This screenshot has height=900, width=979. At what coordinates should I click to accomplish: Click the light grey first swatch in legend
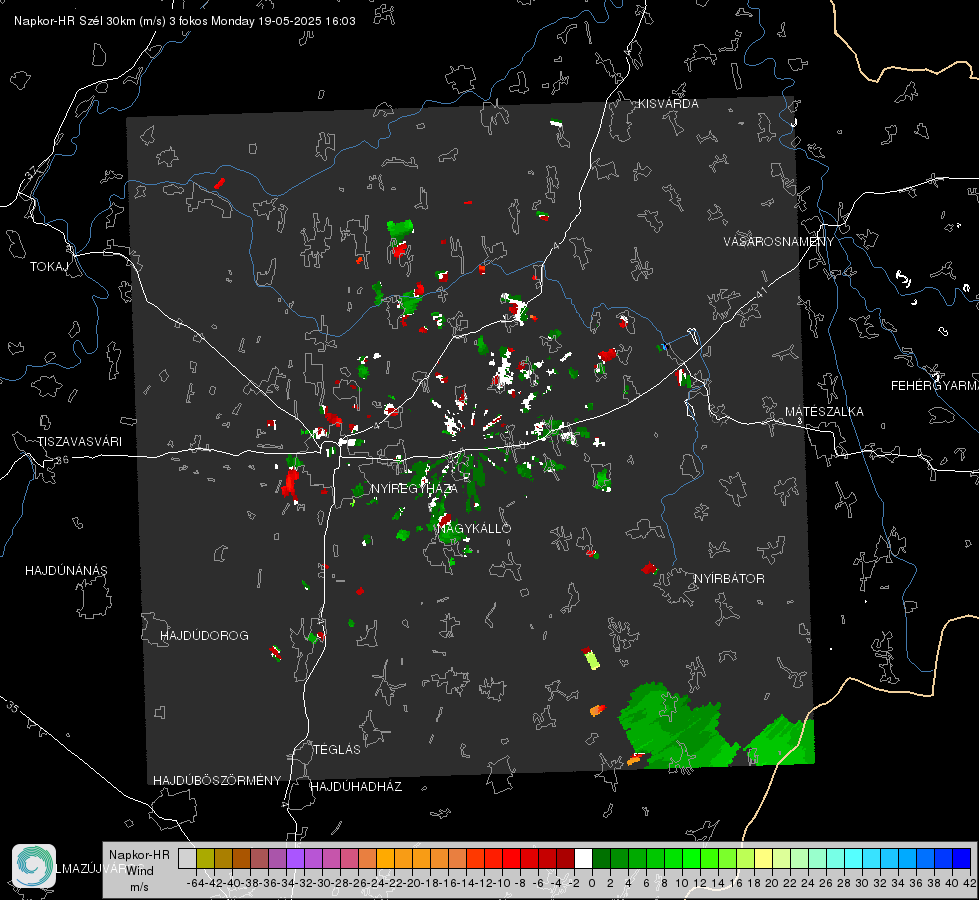pos(187,858)
